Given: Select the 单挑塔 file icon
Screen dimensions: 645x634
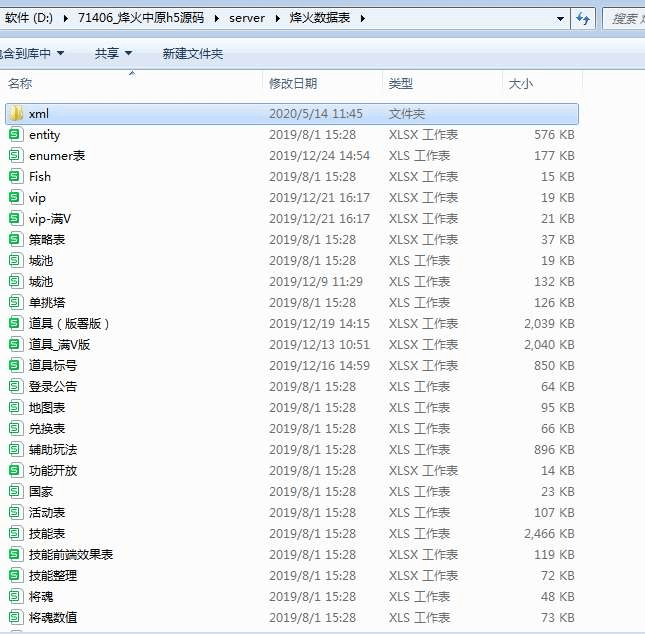Looking at the screenshot, I should click(15, 302).
